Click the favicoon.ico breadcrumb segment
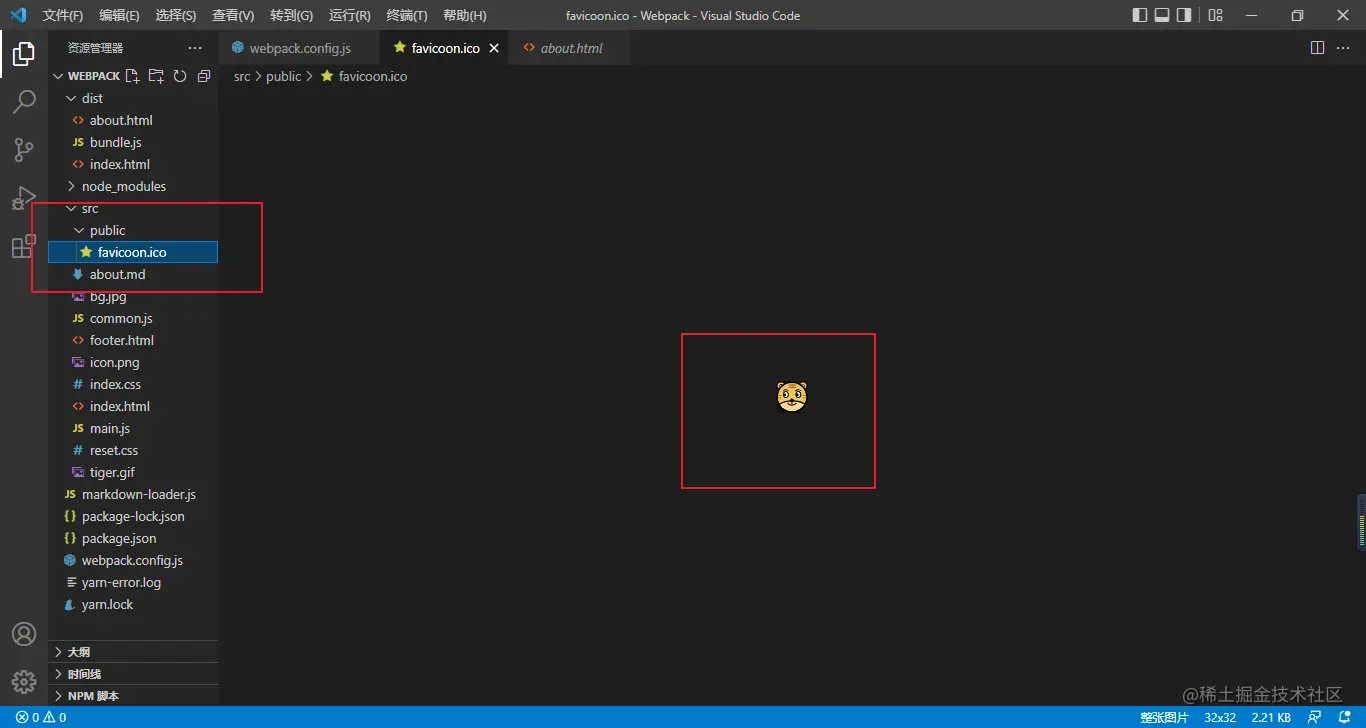 pos(364,76)
